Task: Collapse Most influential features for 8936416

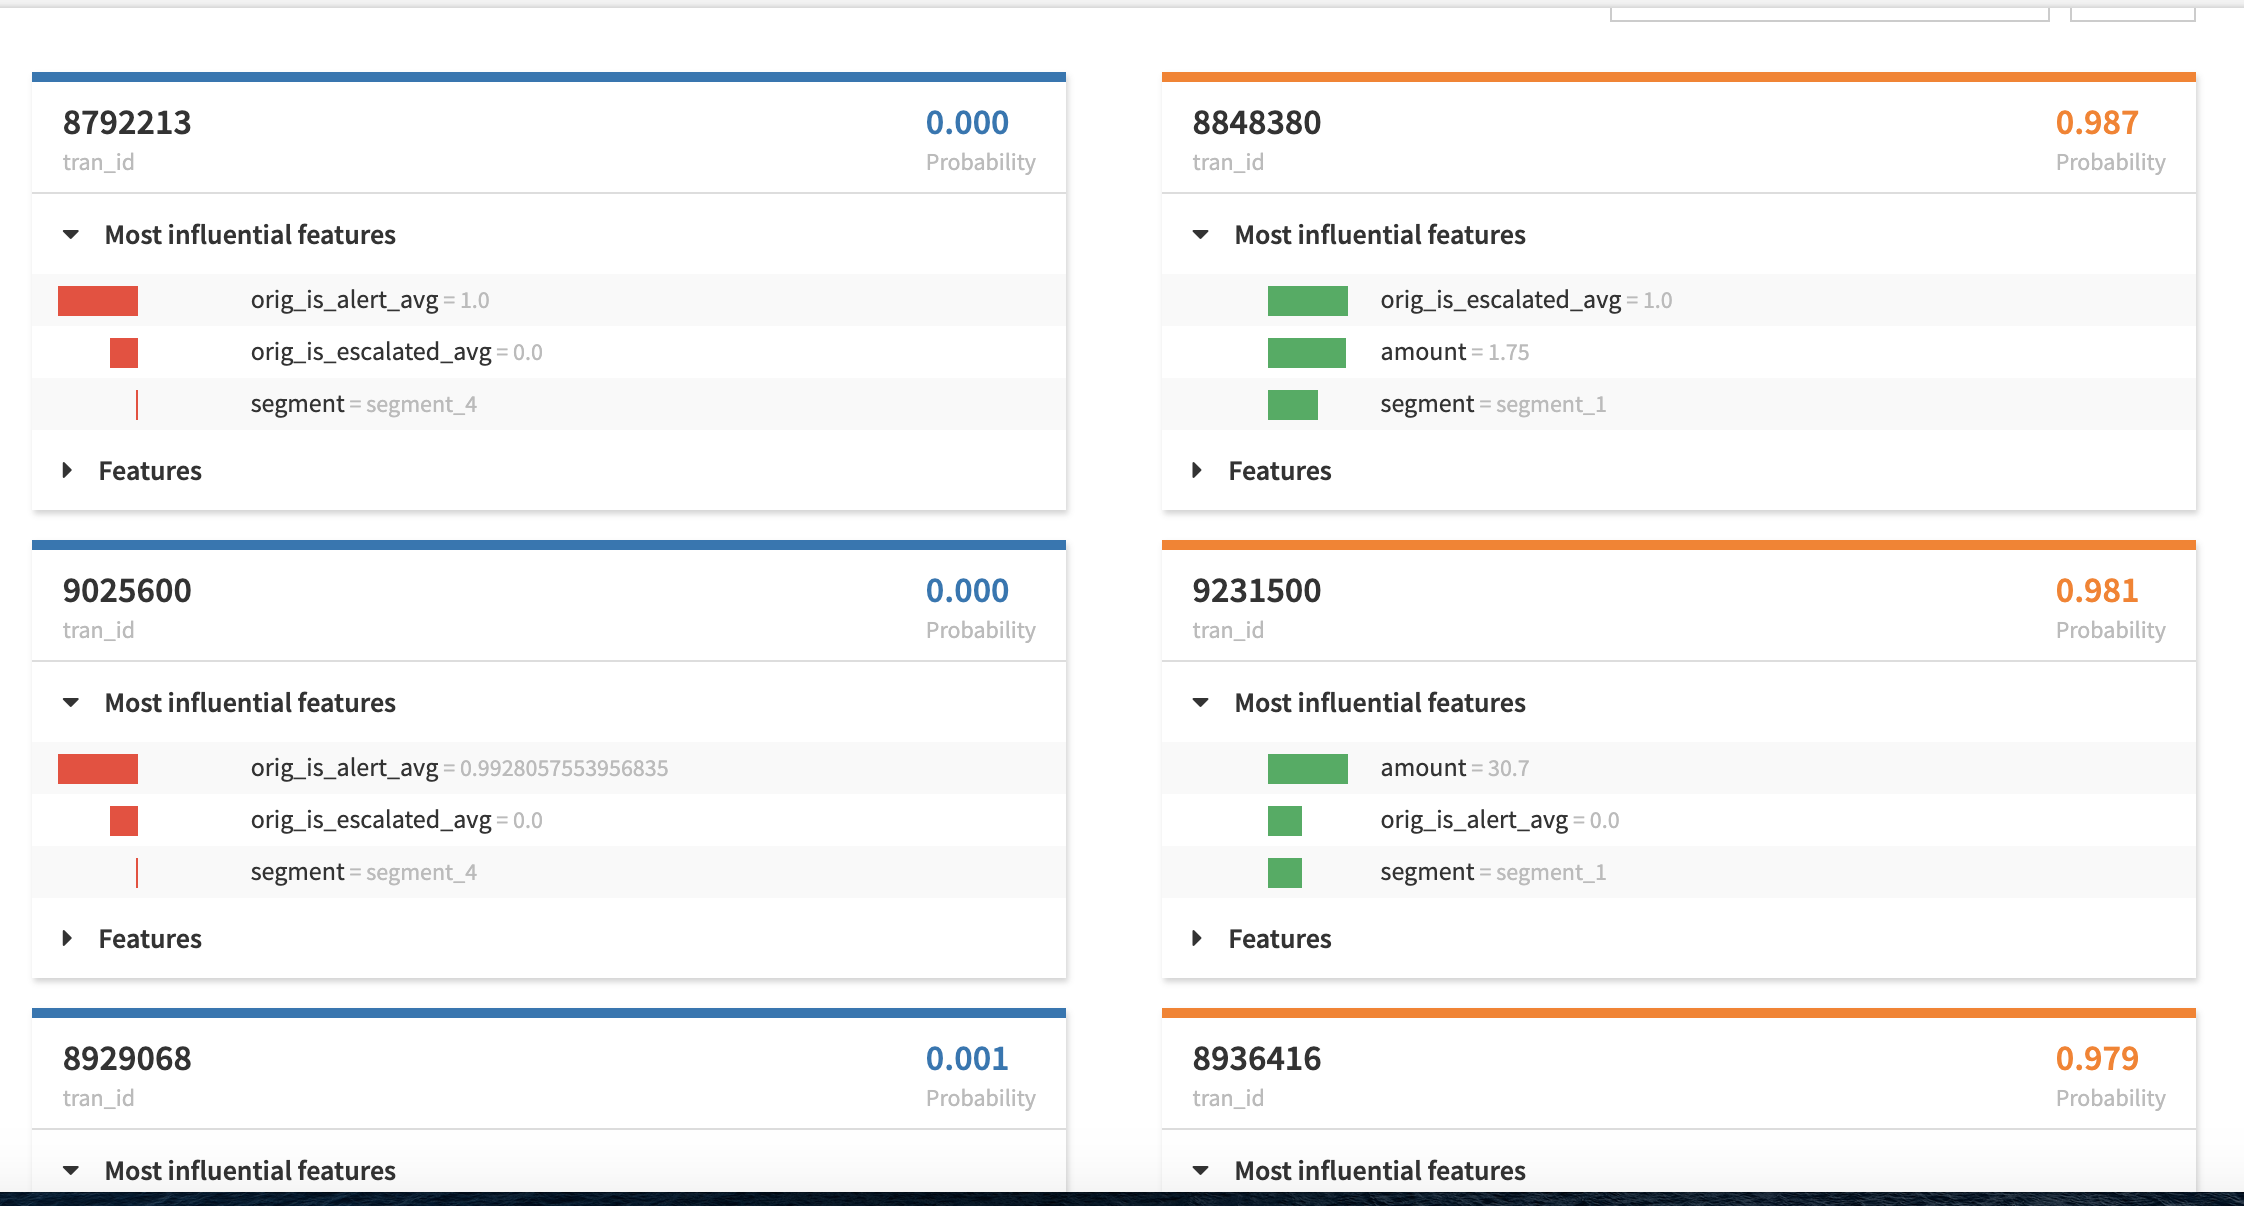Action: click(x=1201, y=1170)
